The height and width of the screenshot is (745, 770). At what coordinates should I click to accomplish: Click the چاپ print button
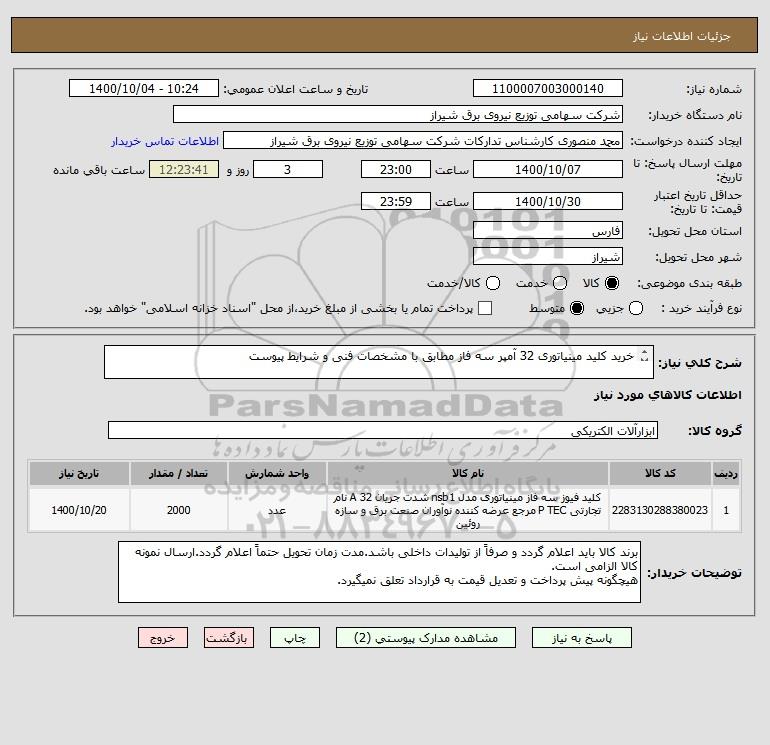click(295, 638)
